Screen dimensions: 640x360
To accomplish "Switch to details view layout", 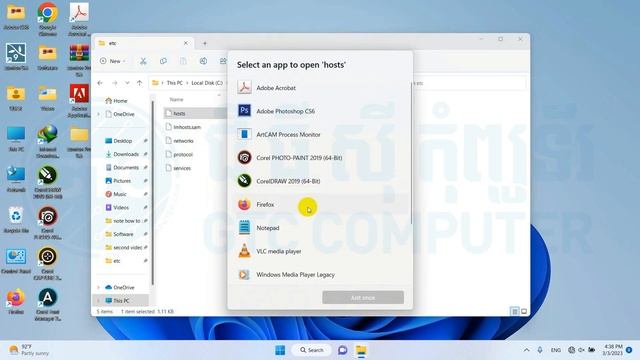I will 515,311.
